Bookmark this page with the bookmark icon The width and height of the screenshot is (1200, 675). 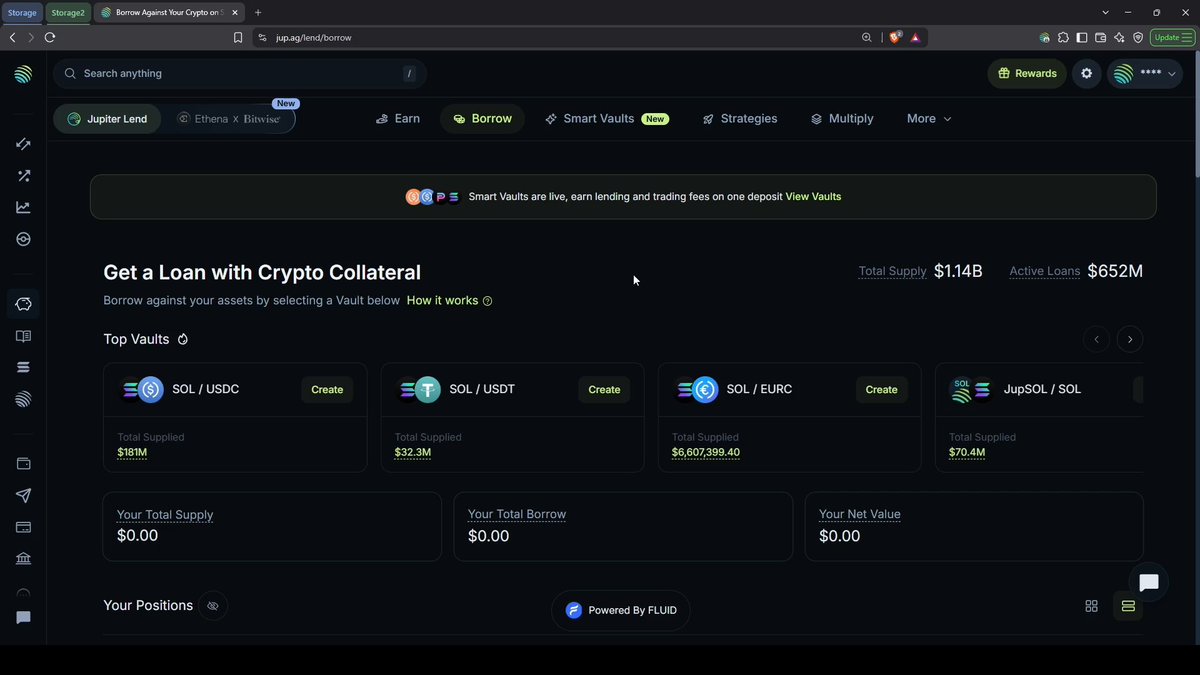coord(238,37)
